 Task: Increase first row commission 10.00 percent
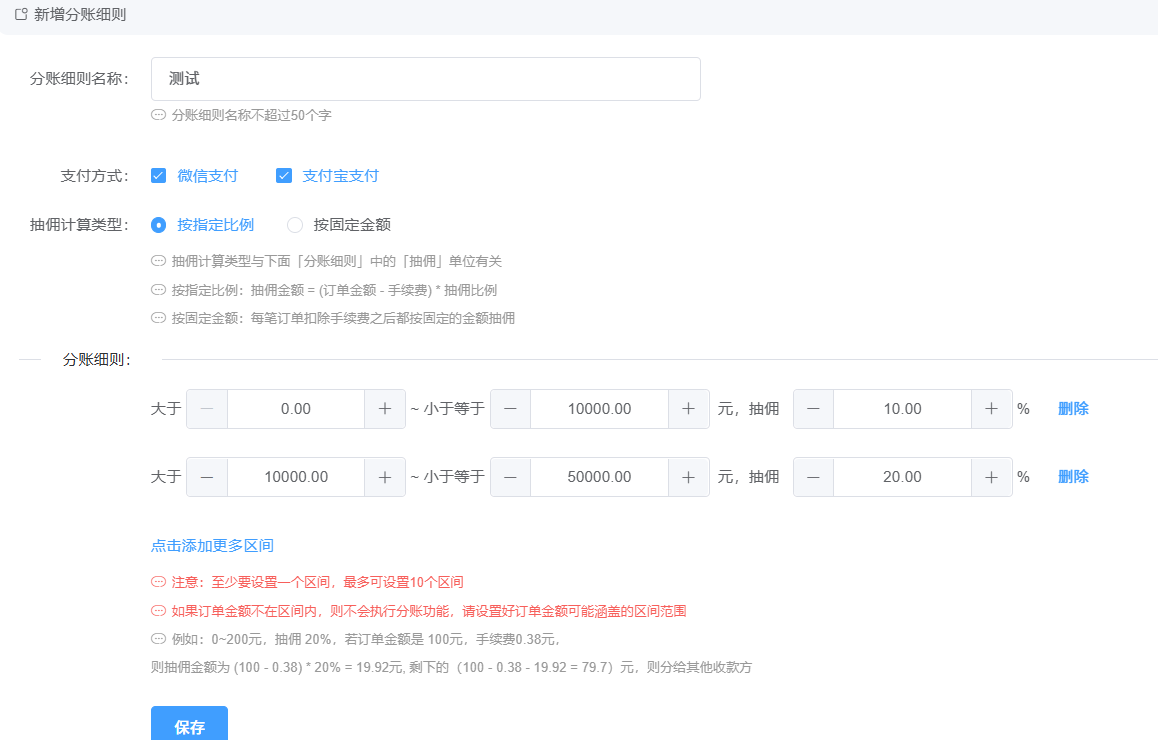pyautogui.click(x=991, y=409)
